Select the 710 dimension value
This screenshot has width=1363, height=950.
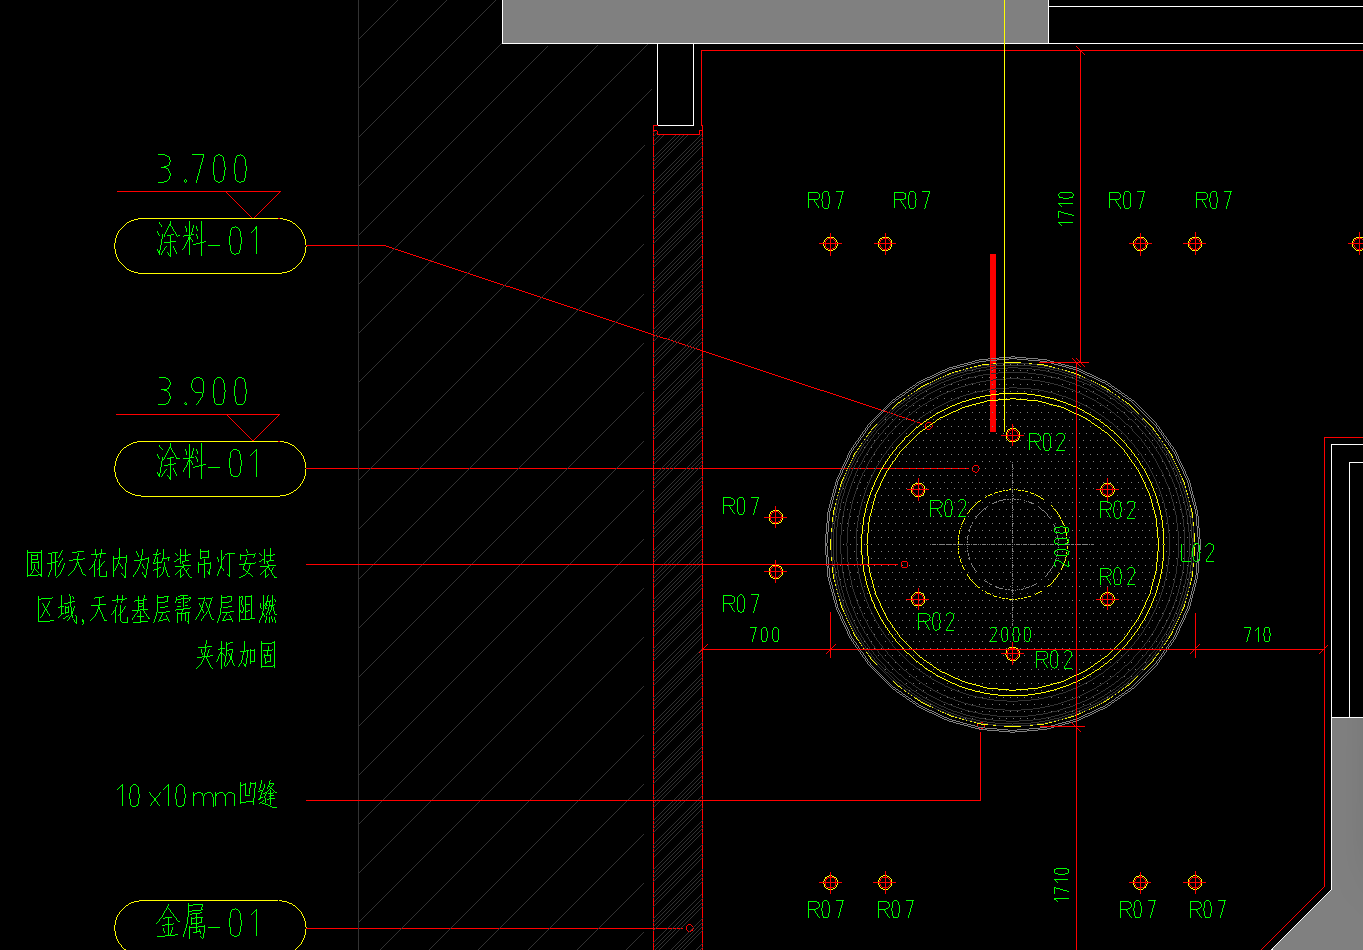pos(1257,635)
